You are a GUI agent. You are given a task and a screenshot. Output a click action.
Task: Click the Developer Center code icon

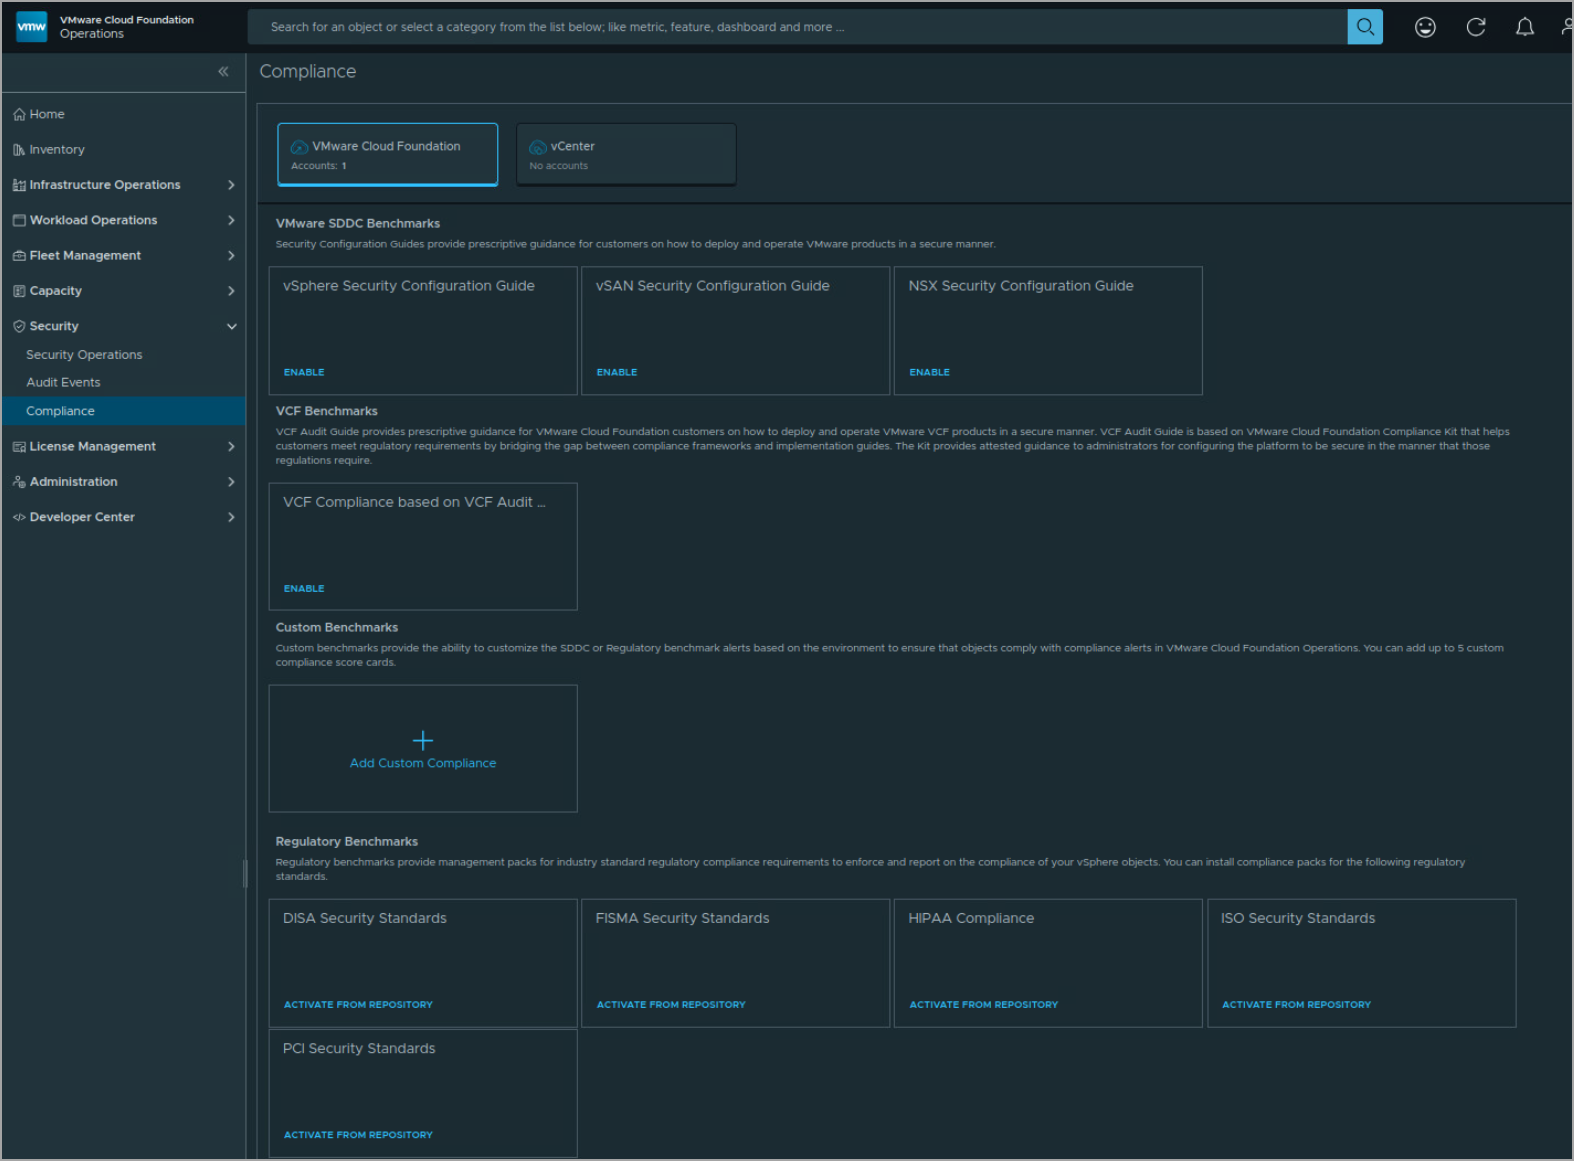(19, 517)
